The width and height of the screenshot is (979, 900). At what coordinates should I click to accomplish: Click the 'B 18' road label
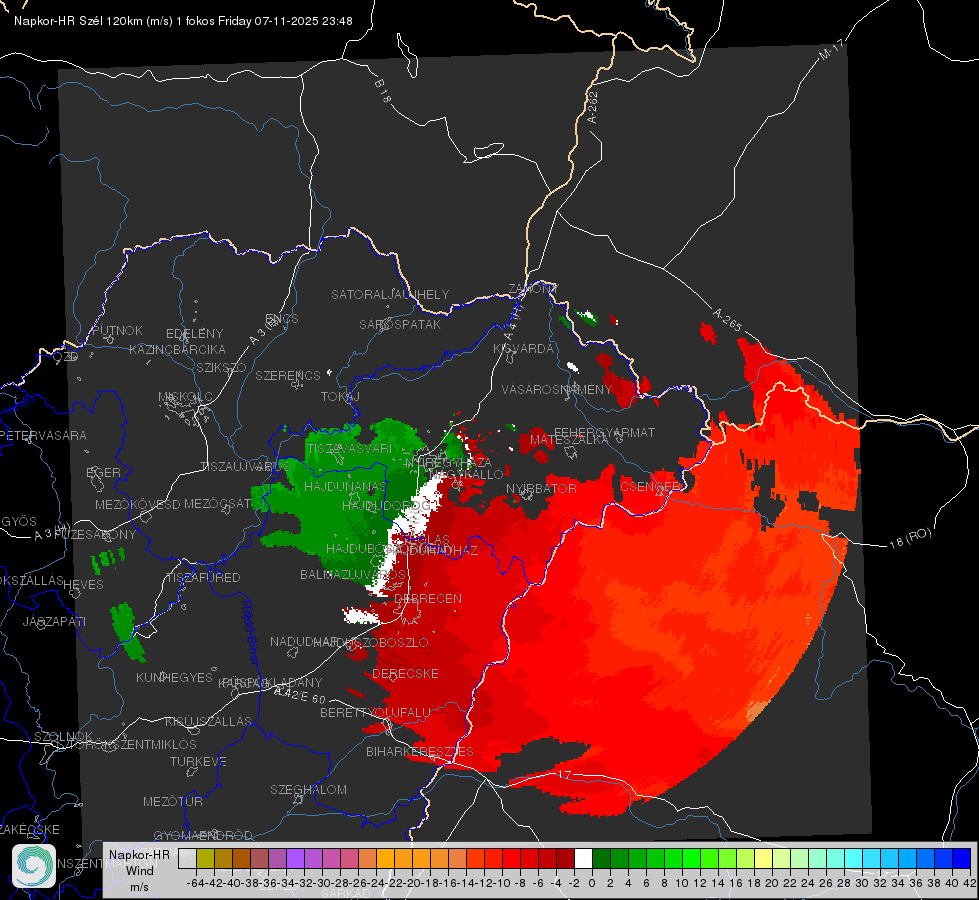383,91
